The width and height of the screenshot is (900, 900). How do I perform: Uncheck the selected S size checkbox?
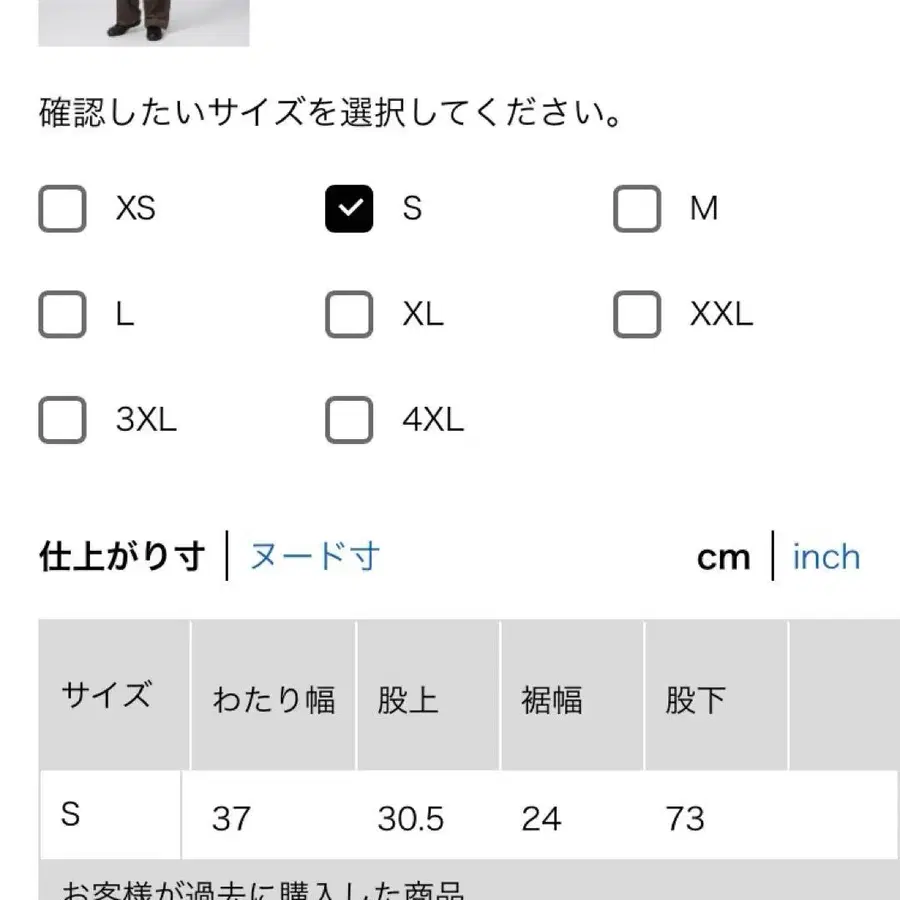point(348,209)
